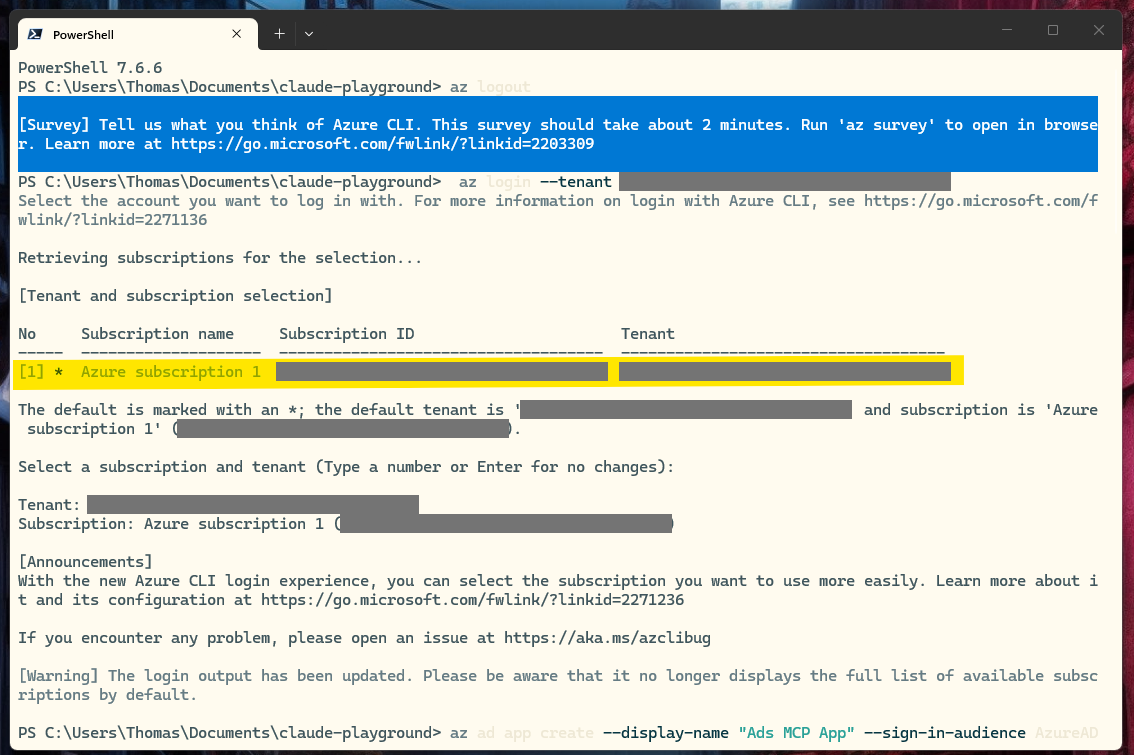Image resolution: width=1134 pixels, height=755 pixels.
Task: Click the '--tenant' argument text
Action: (576, 182)
